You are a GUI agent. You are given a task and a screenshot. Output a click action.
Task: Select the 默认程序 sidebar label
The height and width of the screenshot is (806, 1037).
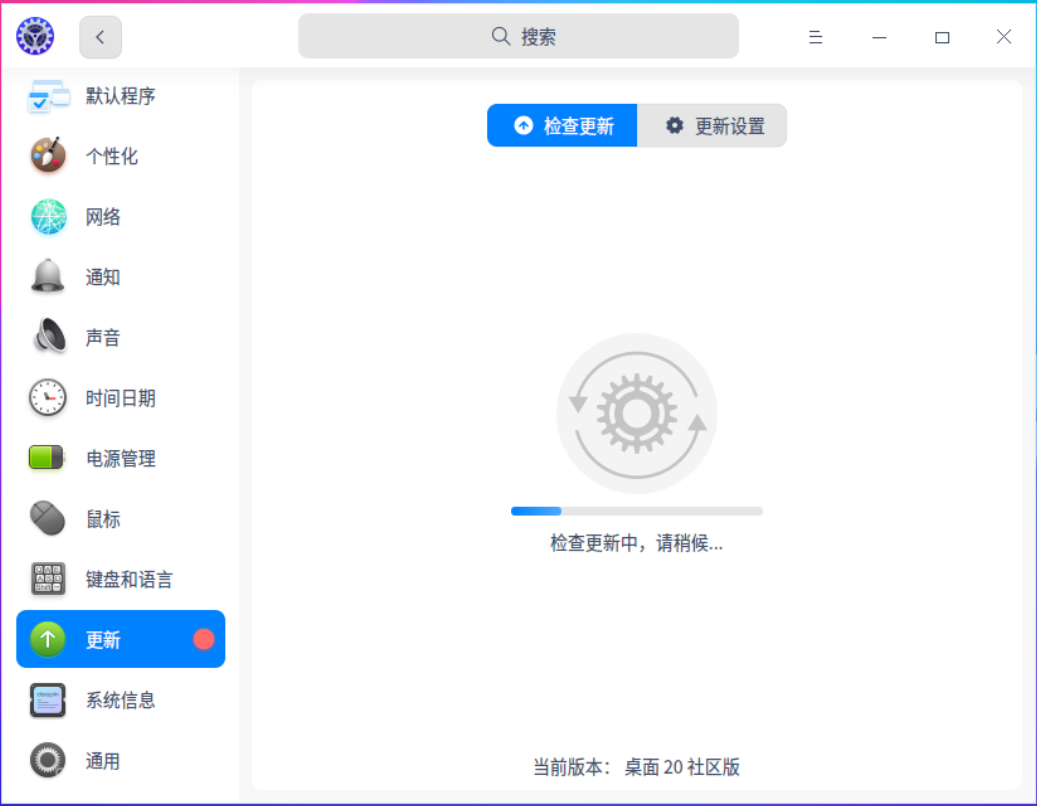120,97
